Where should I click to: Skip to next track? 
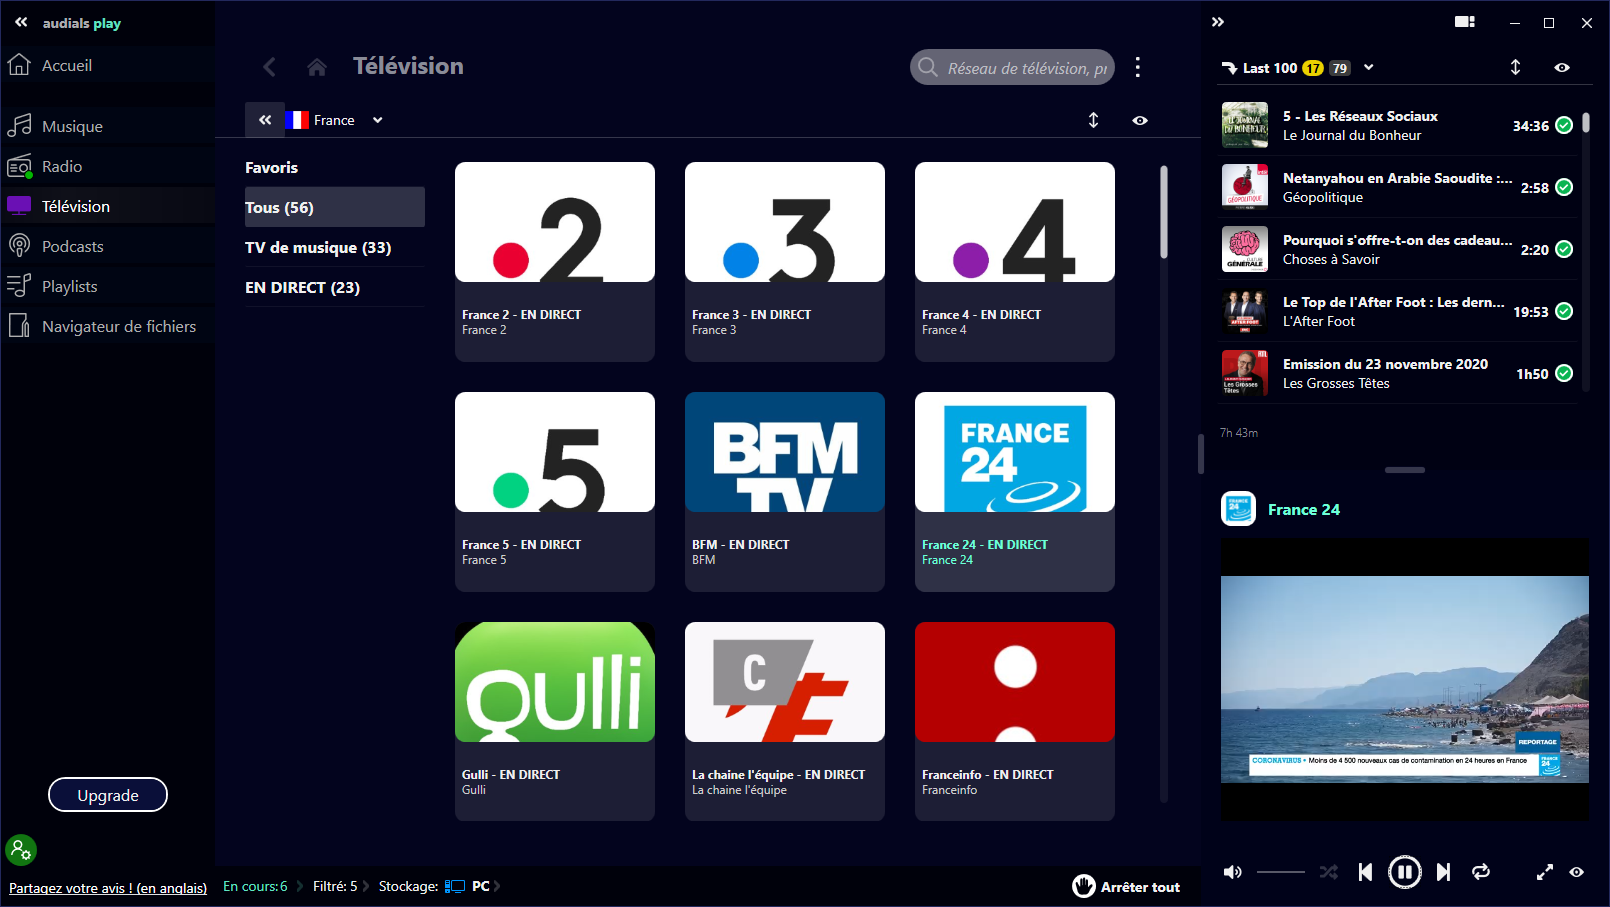click(x=1443, y=872)
